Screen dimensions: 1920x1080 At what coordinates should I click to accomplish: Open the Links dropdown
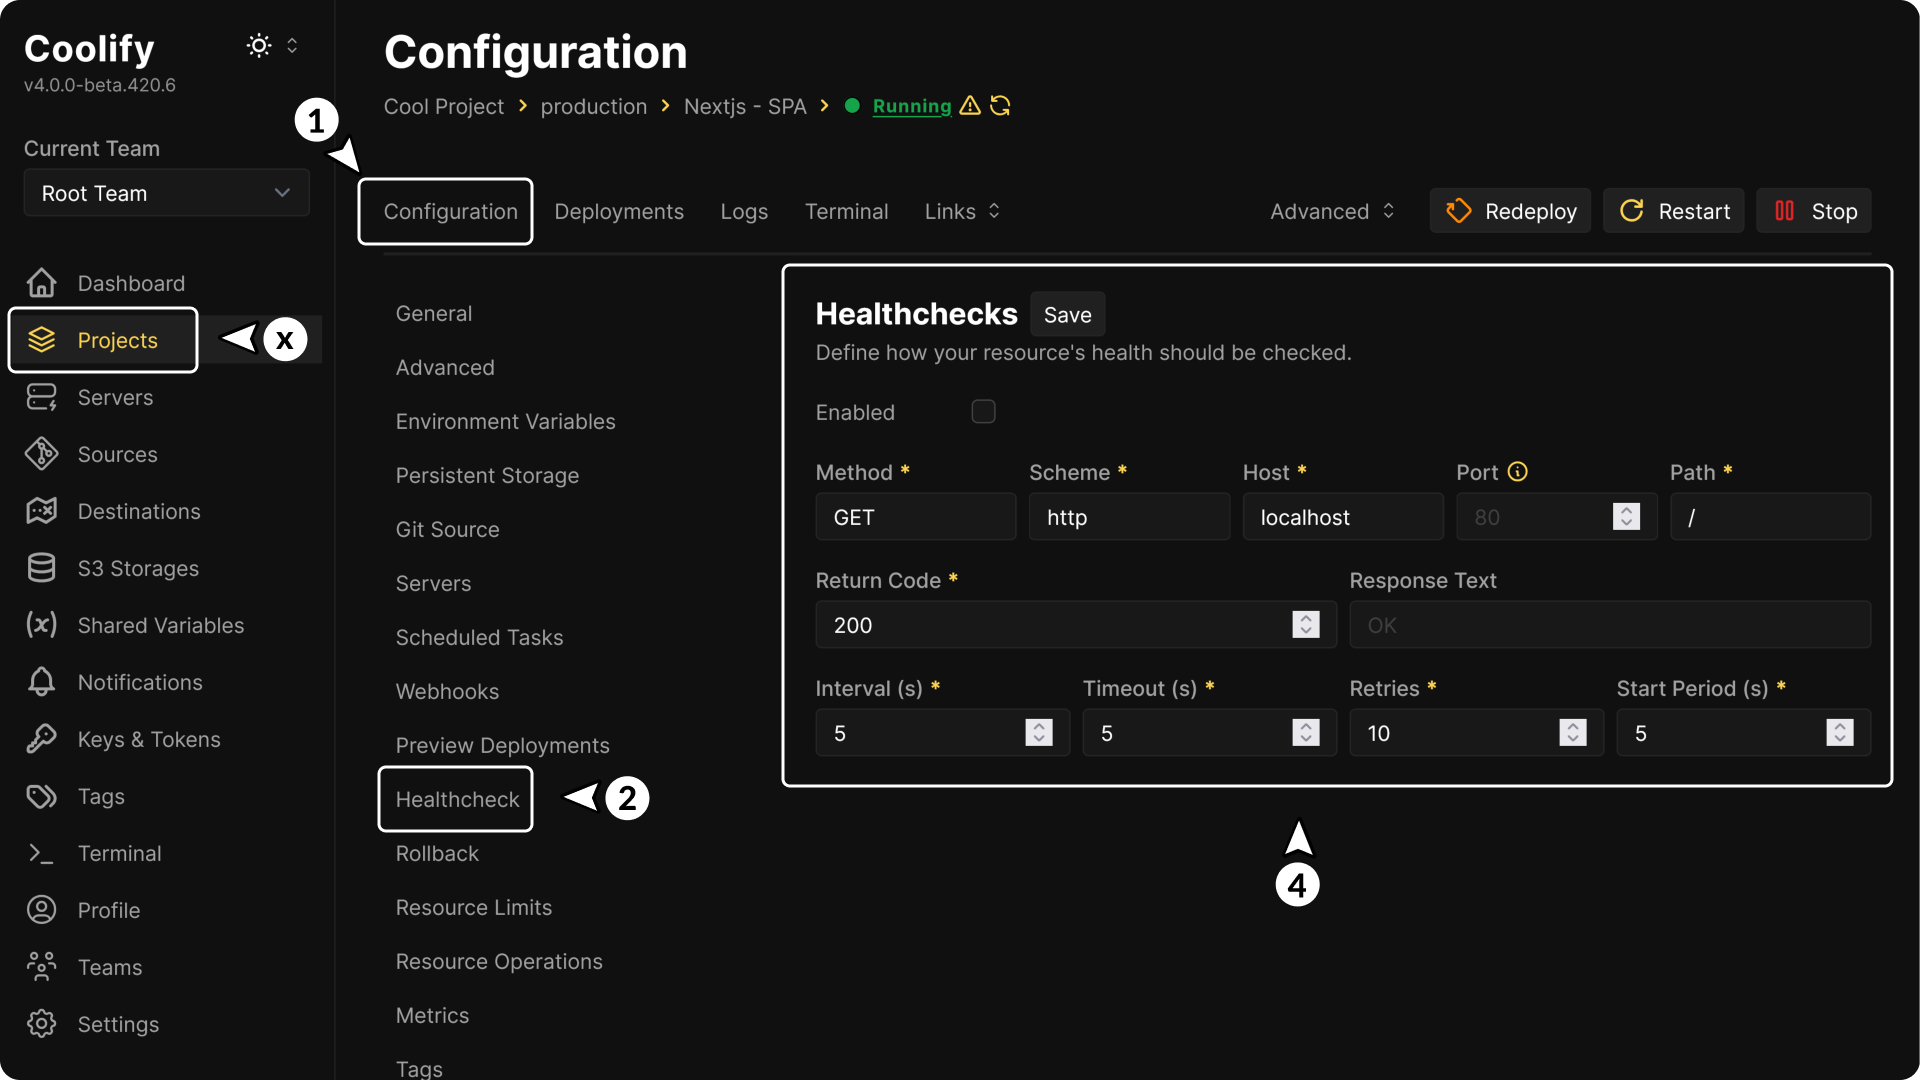coord(961,211)
